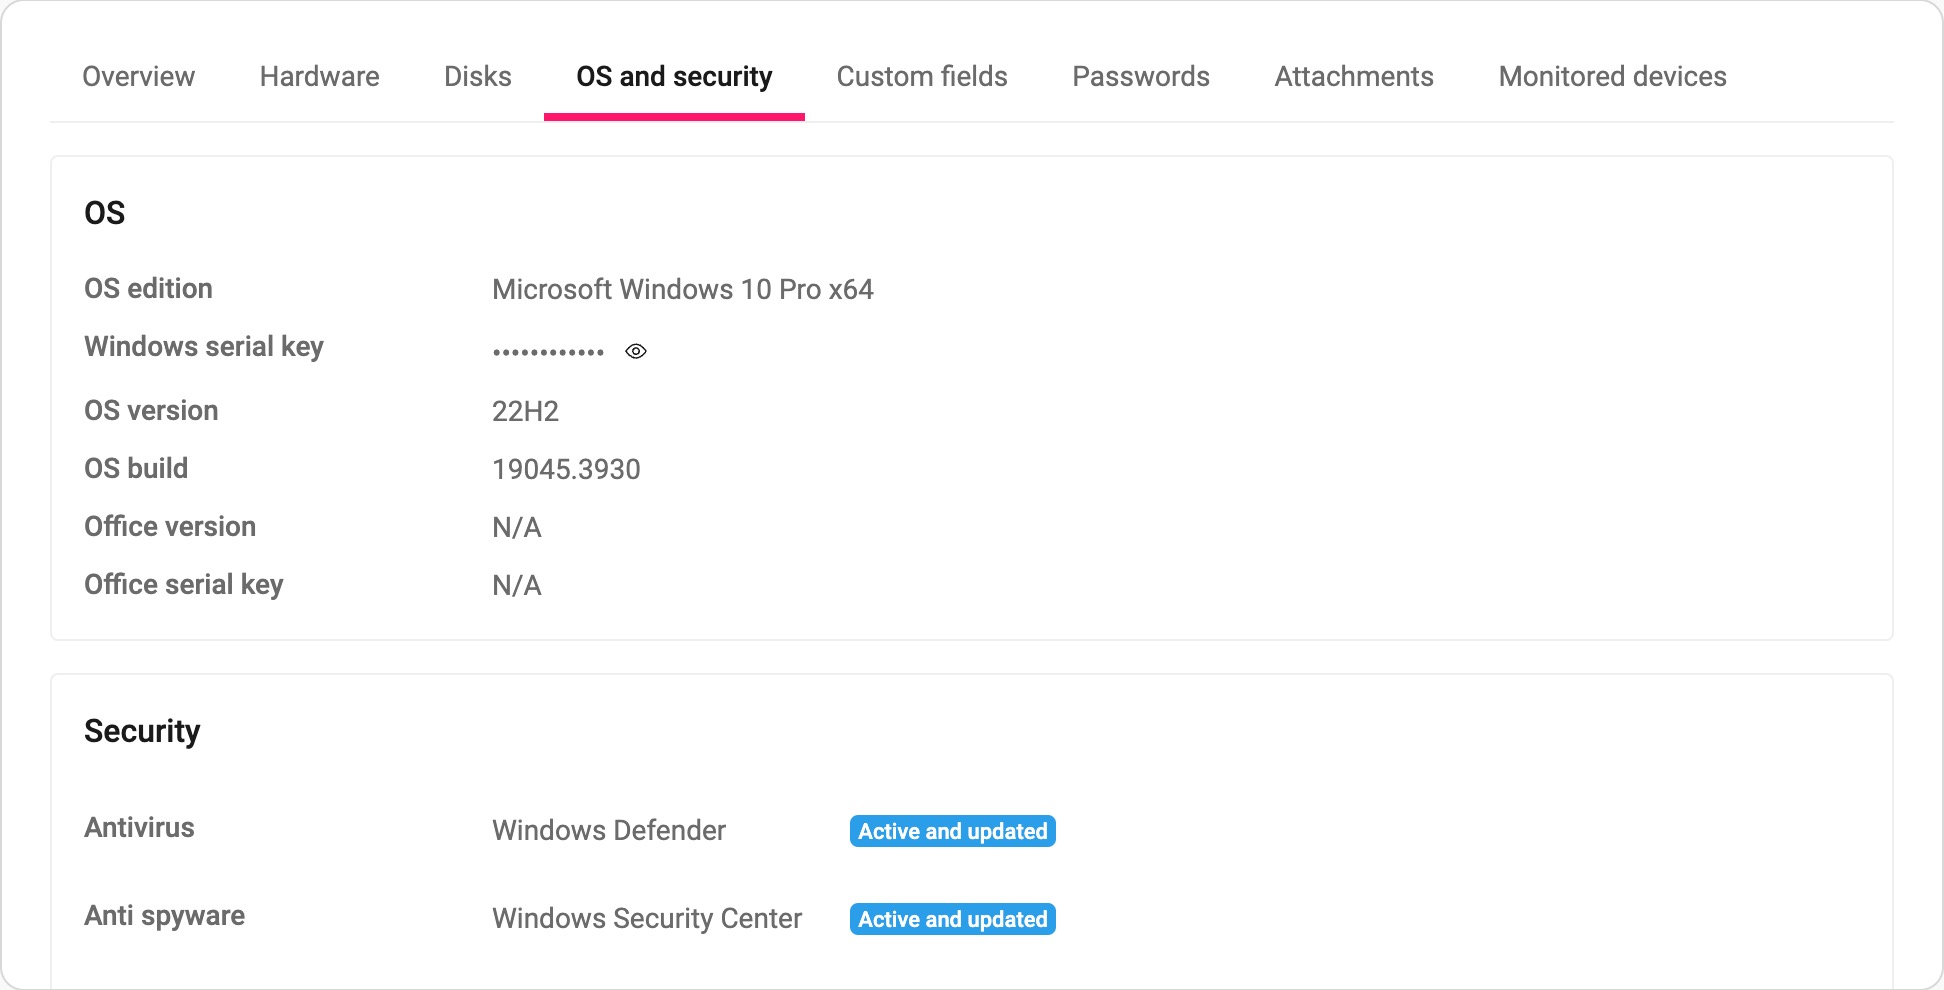This screenshot has height=990, width=1944.
Task: Select the masked Windows serial key dots
Action: (x=548, y=352)
